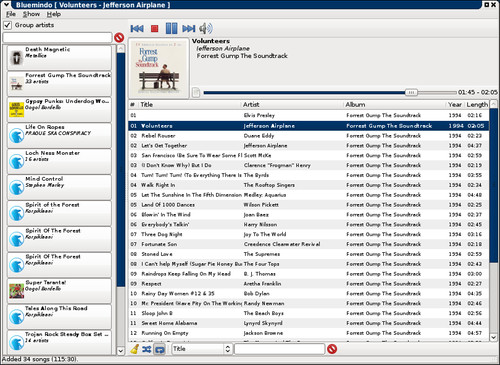
Task: Select the Walk Right In track
Action: pos(309,185)
